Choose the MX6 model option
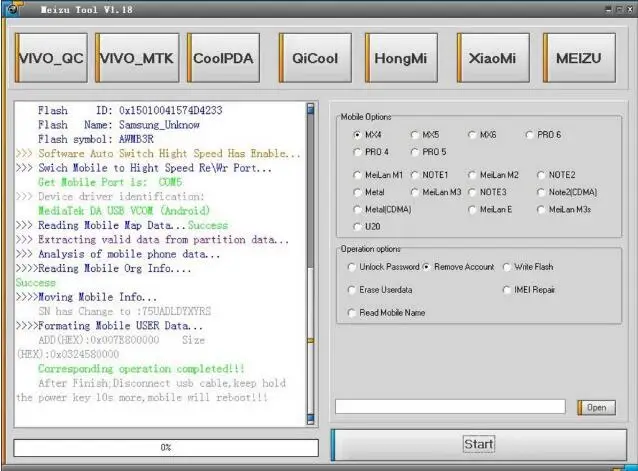Screen dimensions: 638x471 tap(472, 135)
